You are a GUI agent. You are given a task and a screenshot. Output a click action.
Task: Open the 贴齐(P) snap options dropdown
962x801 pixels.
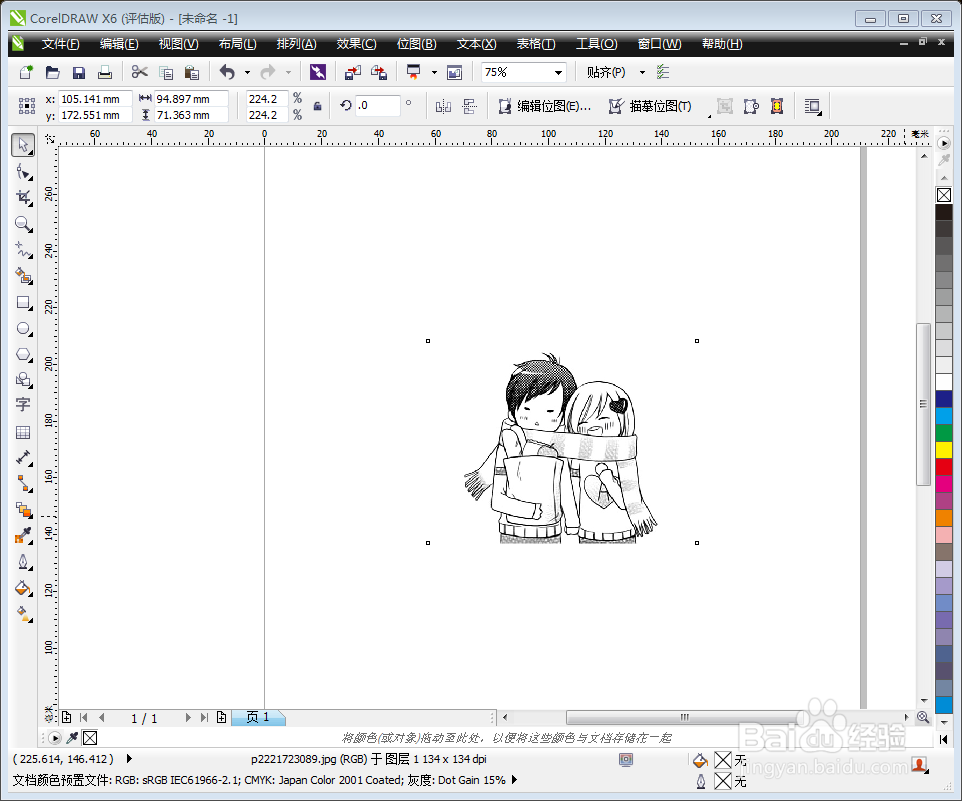click(641, 71)
